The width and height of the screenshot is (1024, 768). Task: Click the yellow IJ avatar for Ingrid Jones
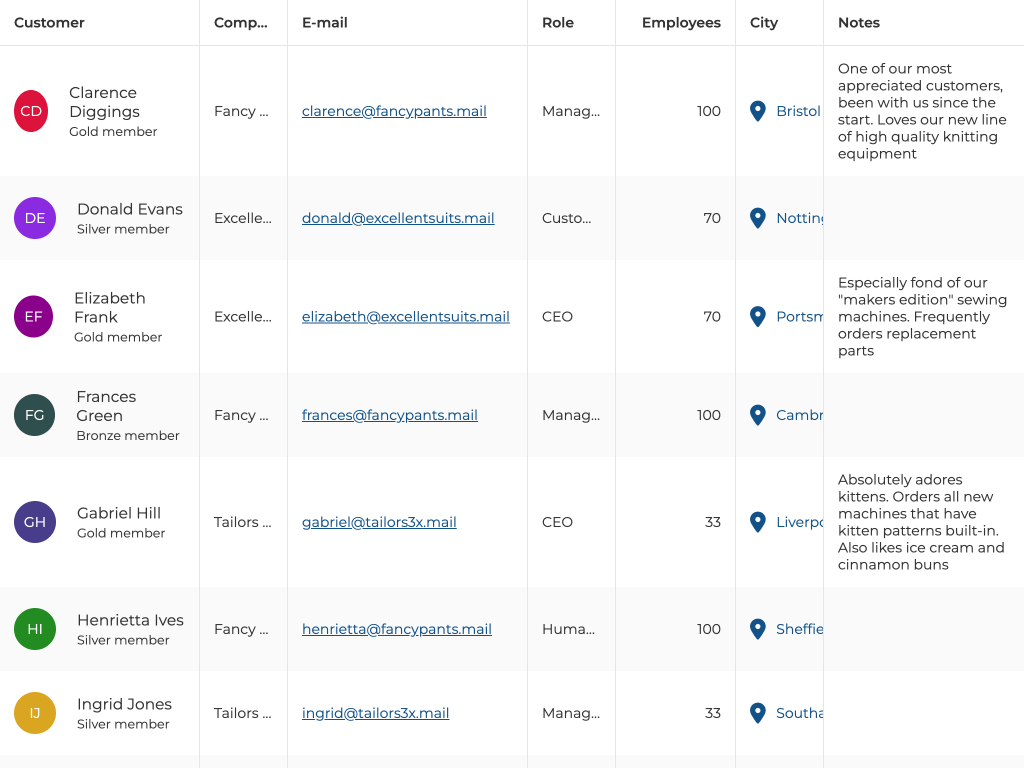click(x=35, y=713)
